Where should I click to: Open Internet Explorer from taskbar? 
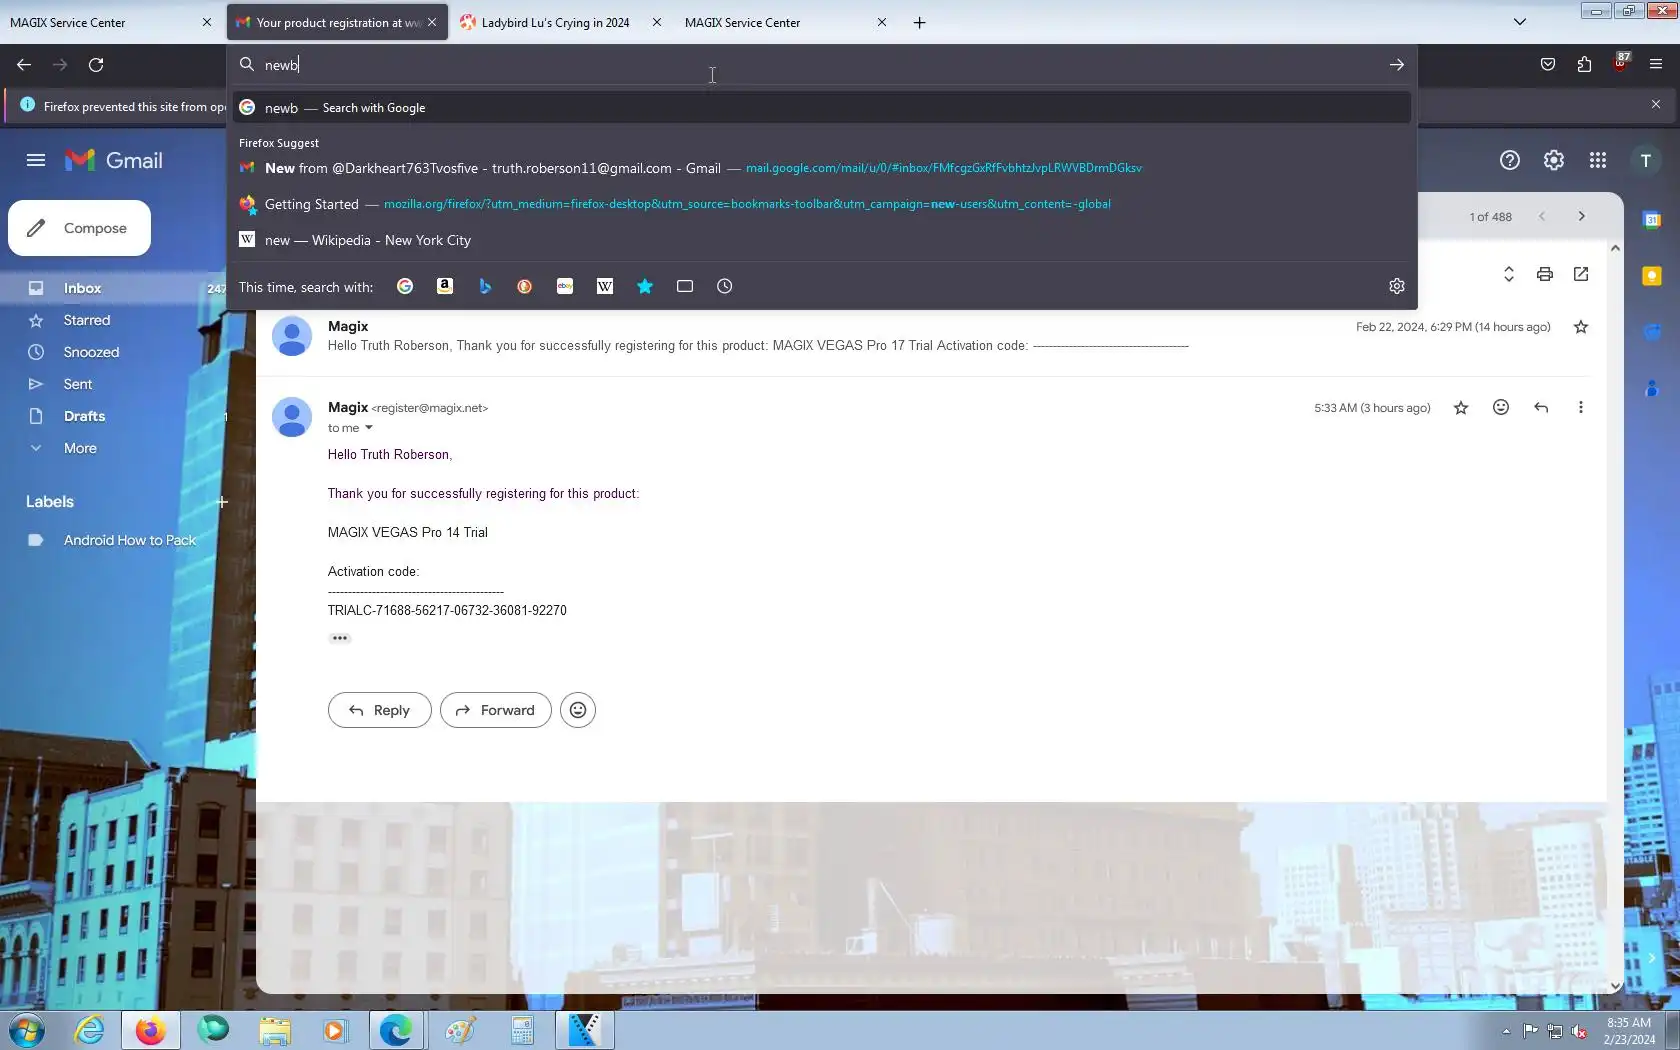pos(89,1030)
